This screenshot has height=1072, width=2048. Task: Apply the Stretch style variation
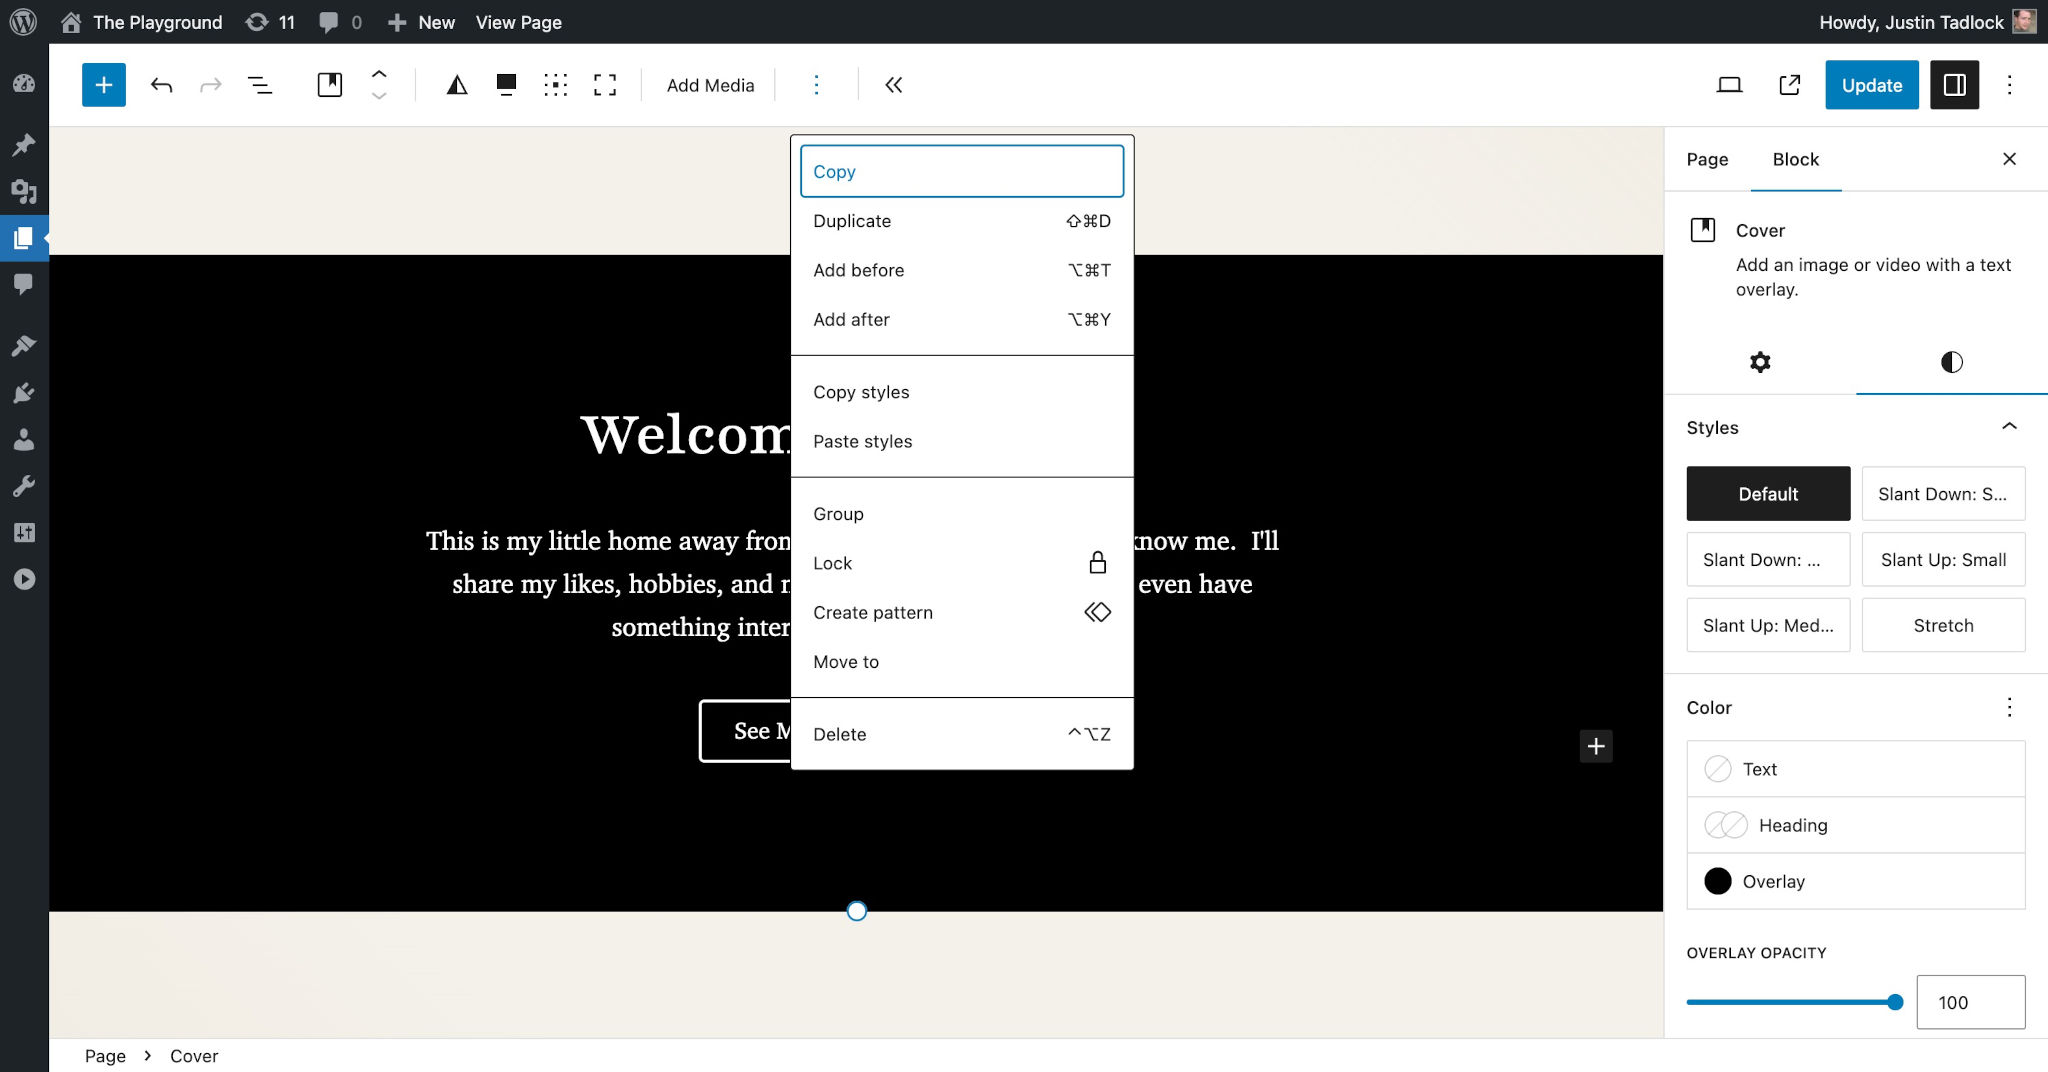point(1943,624)
